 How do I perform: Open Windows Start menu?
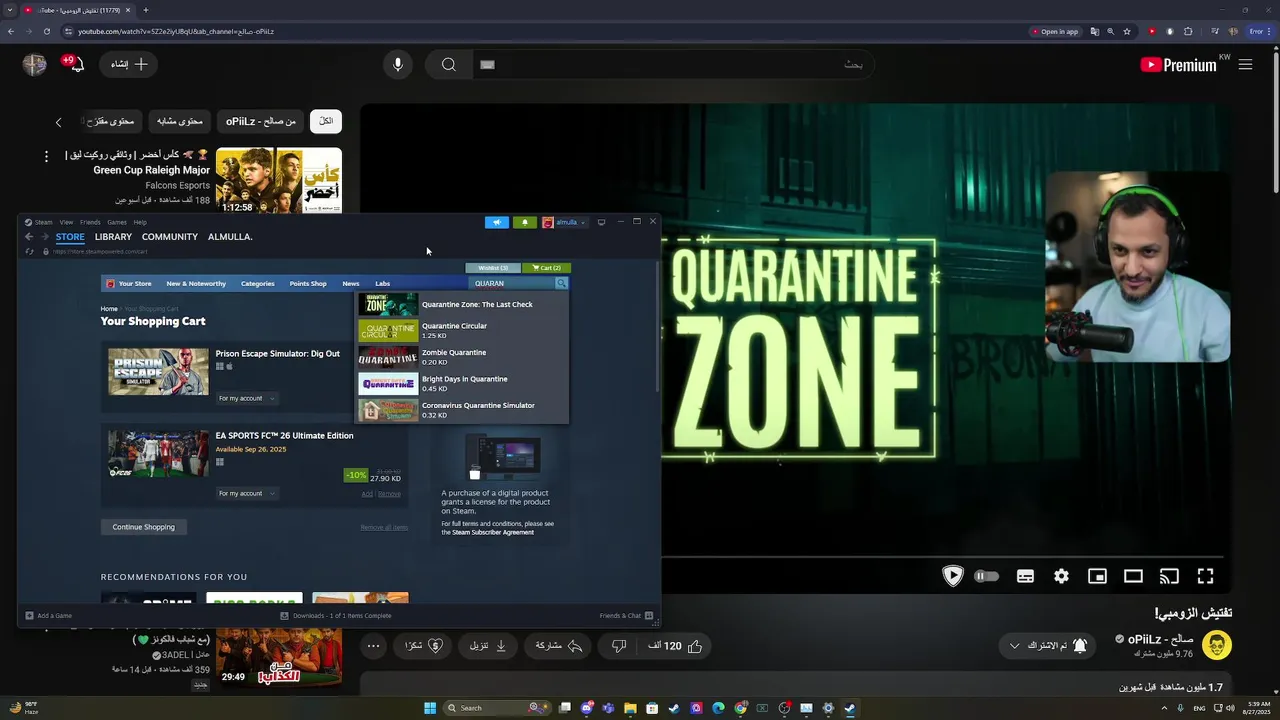430,708
